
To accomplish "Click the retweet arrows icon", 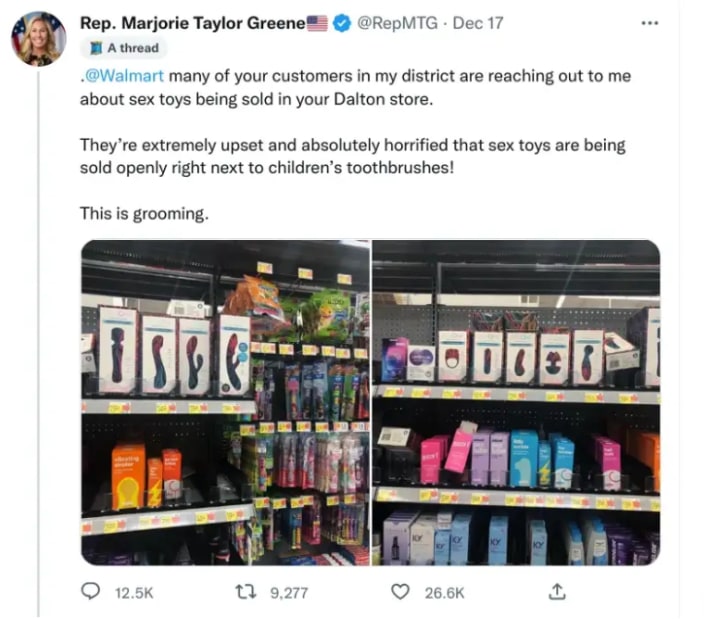I will (245, 592).
